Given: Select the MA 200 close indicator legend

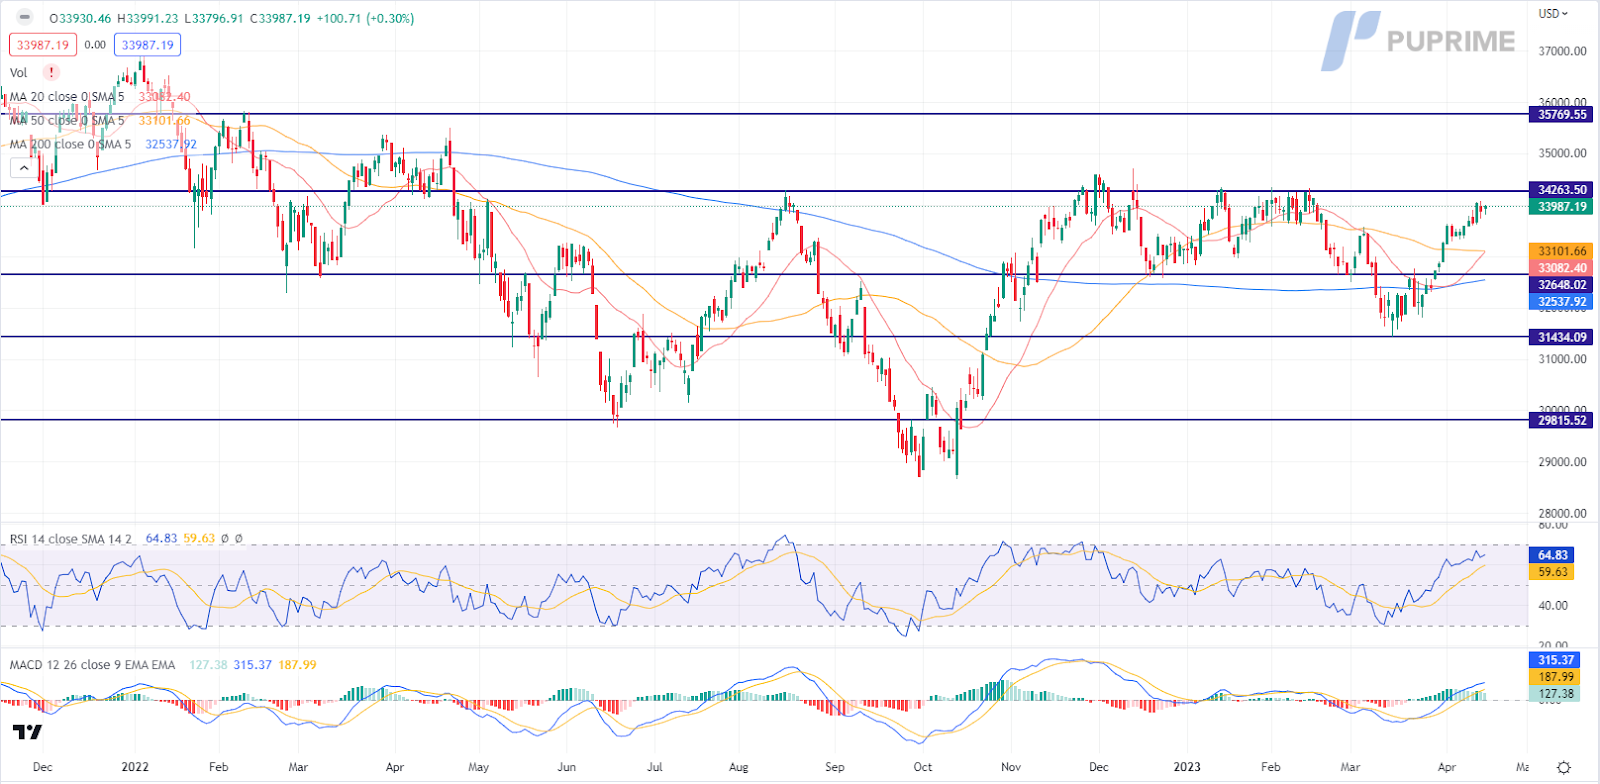Looking at the screenshot, I should tap(70, 144).
